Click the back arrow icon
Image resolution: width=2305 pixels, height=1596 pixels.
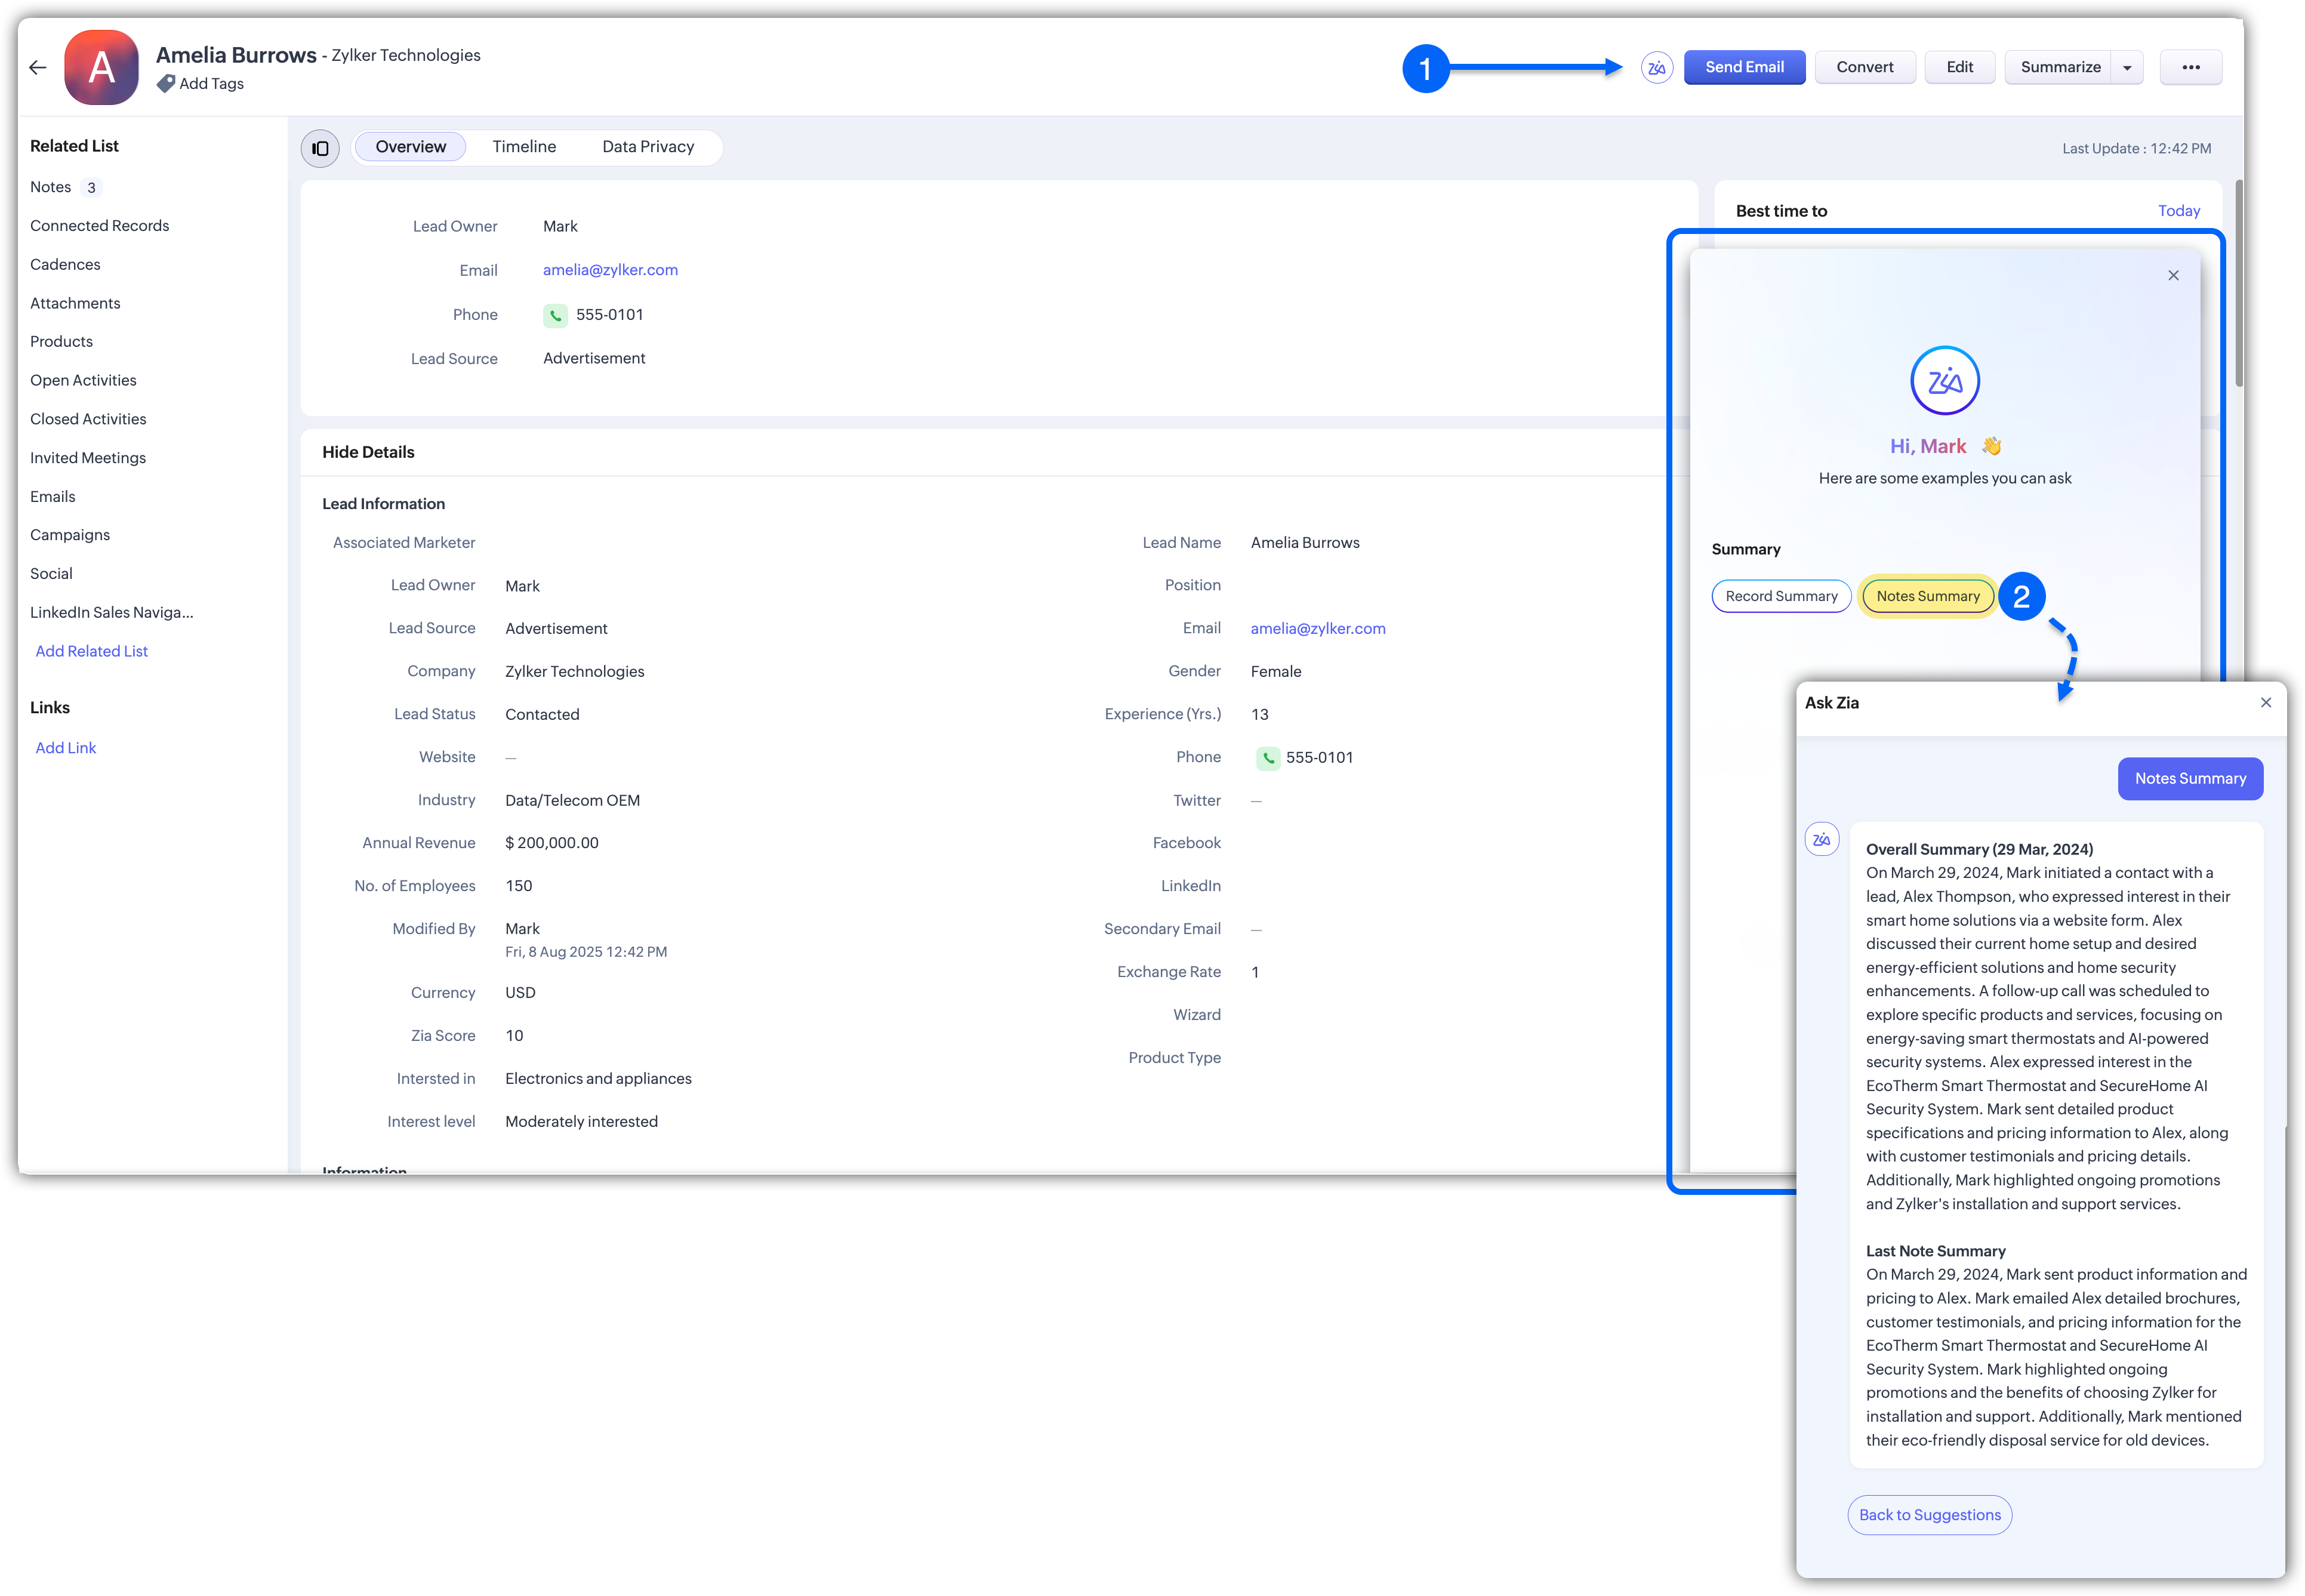[x=38, y=68]
